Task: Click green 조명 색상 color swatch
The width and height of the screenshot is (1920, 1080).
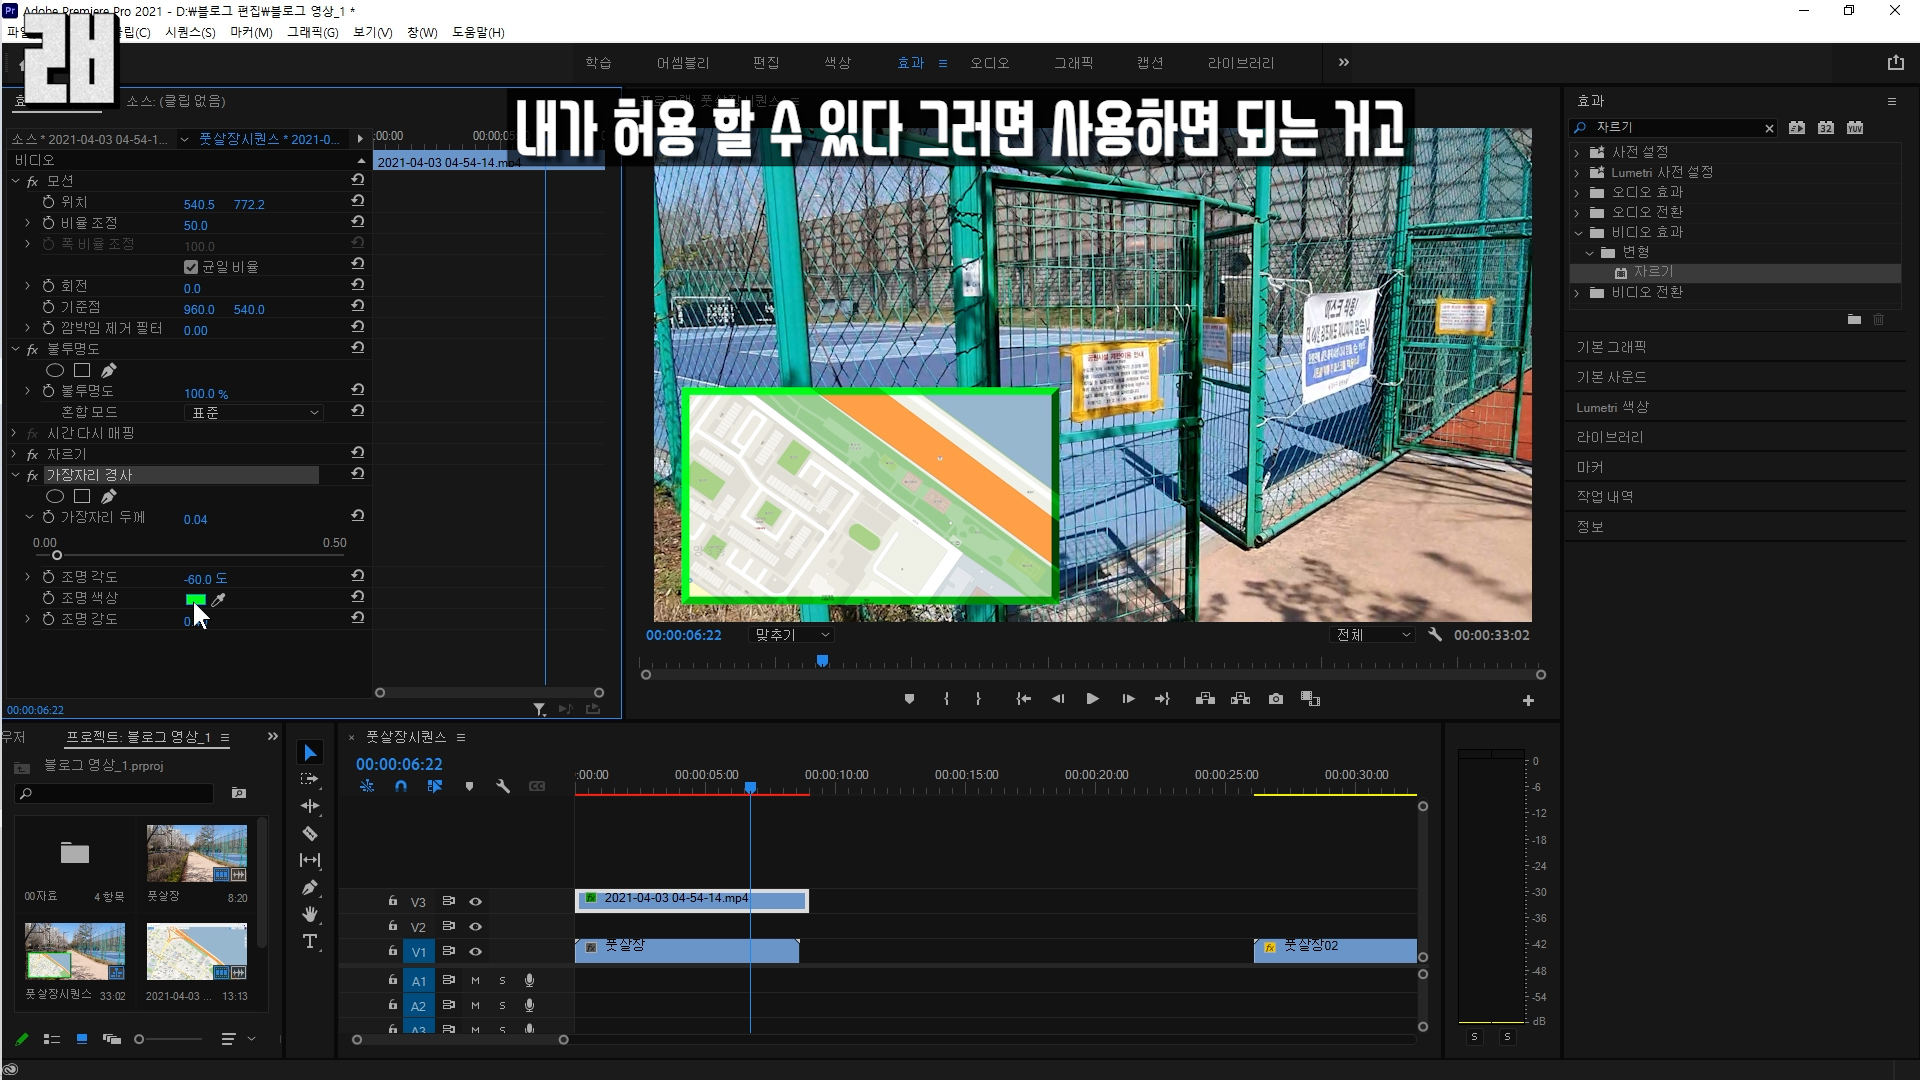Action: coord(195,600)
